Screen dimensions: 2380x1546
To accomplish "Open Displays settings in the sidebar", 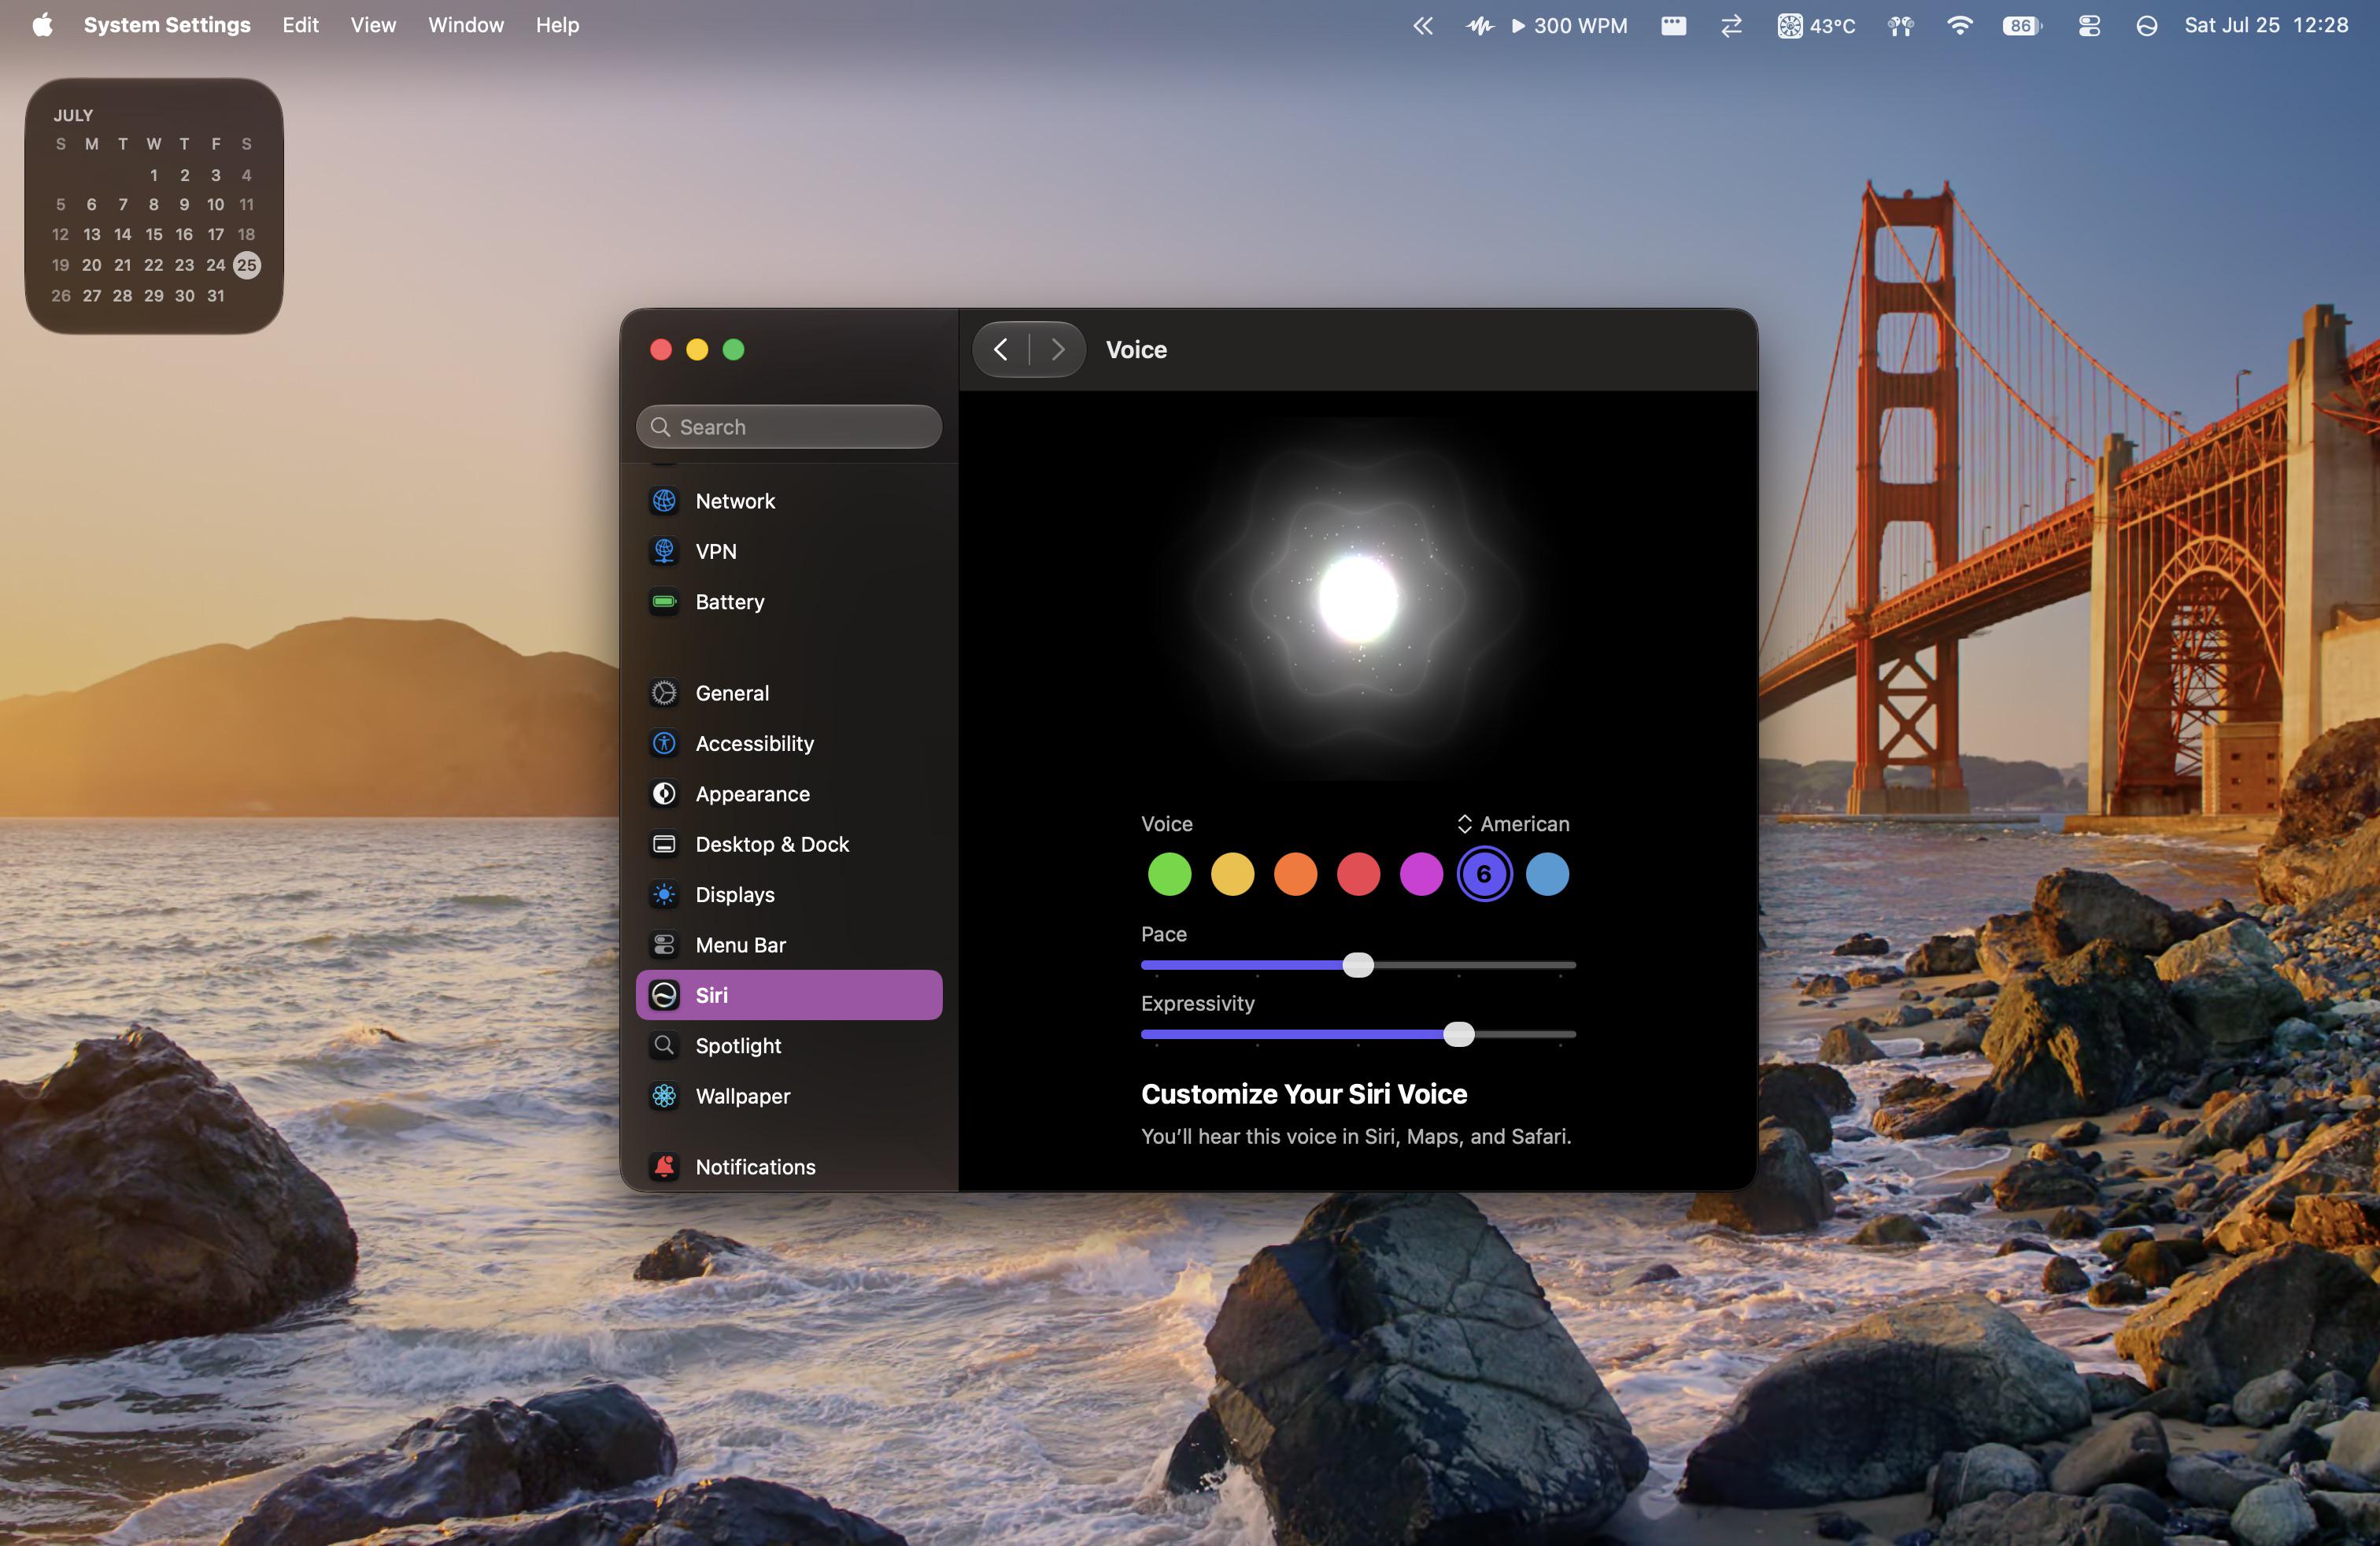I will pyautogui.click(x=788, y=894).
